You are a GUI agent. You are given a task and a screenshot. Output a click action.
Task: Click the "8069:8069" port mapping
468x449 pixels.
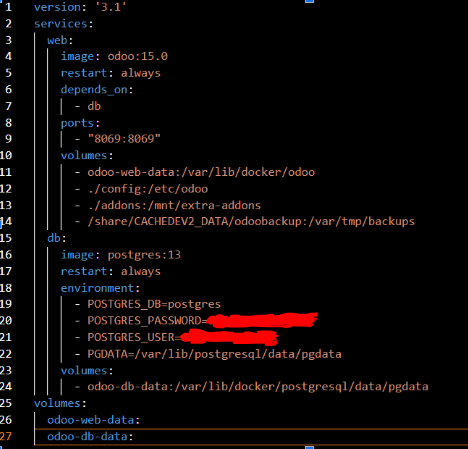(124, 139)
